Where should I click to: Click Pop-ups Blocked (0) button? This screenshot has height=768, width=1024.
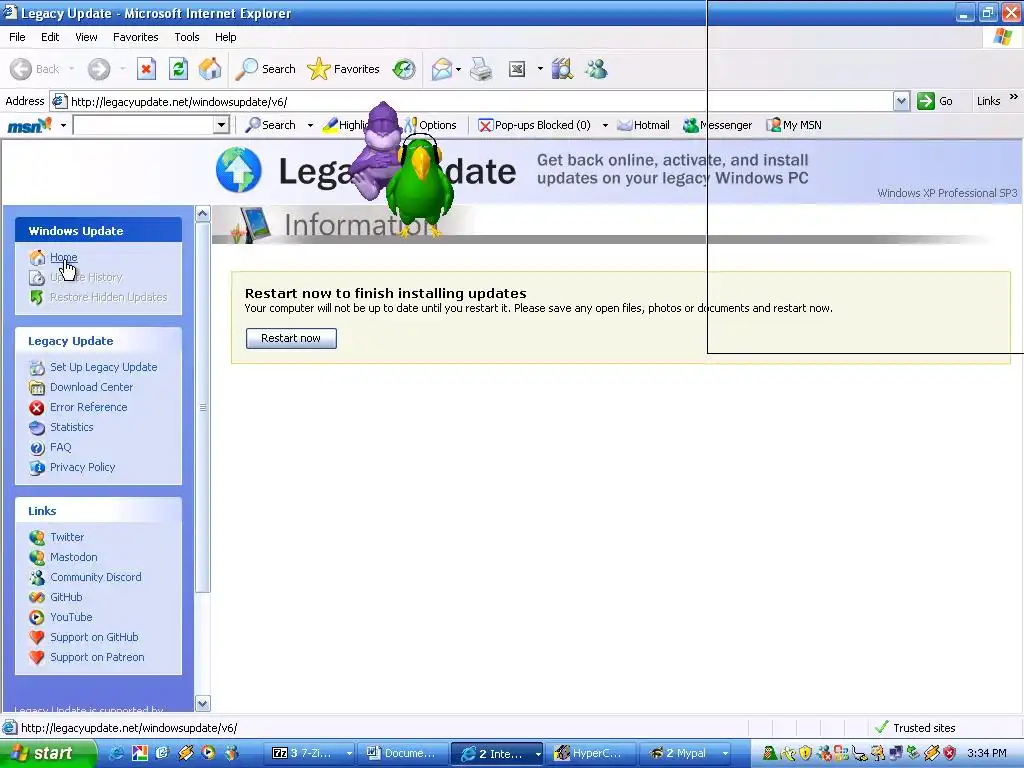pos(534,125)
